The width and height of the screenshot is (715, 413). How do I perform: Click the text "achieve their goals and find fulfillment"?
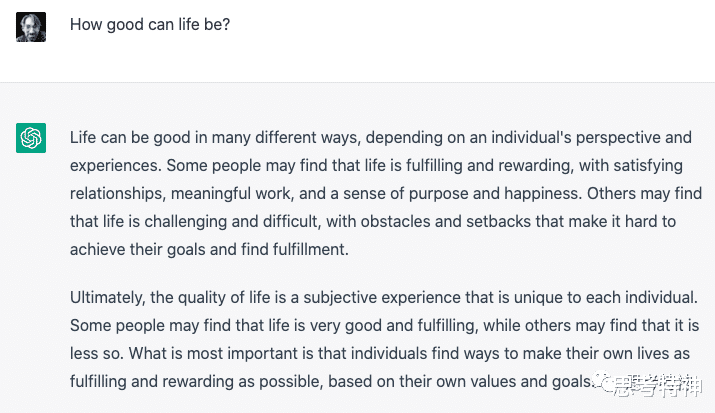click(209, 249)
